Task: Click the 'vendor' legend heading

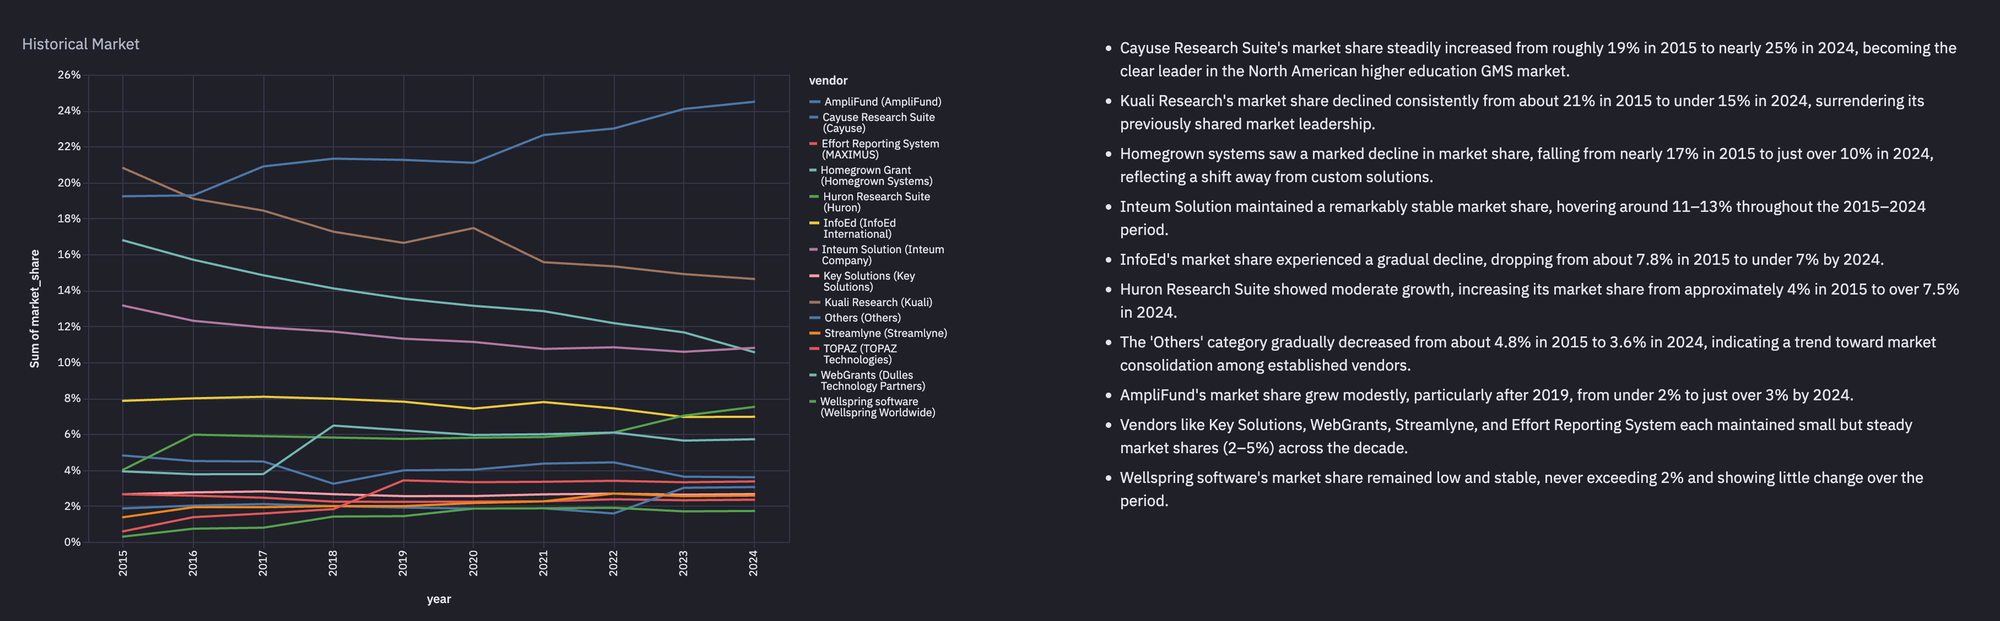Action: point(828,80)
